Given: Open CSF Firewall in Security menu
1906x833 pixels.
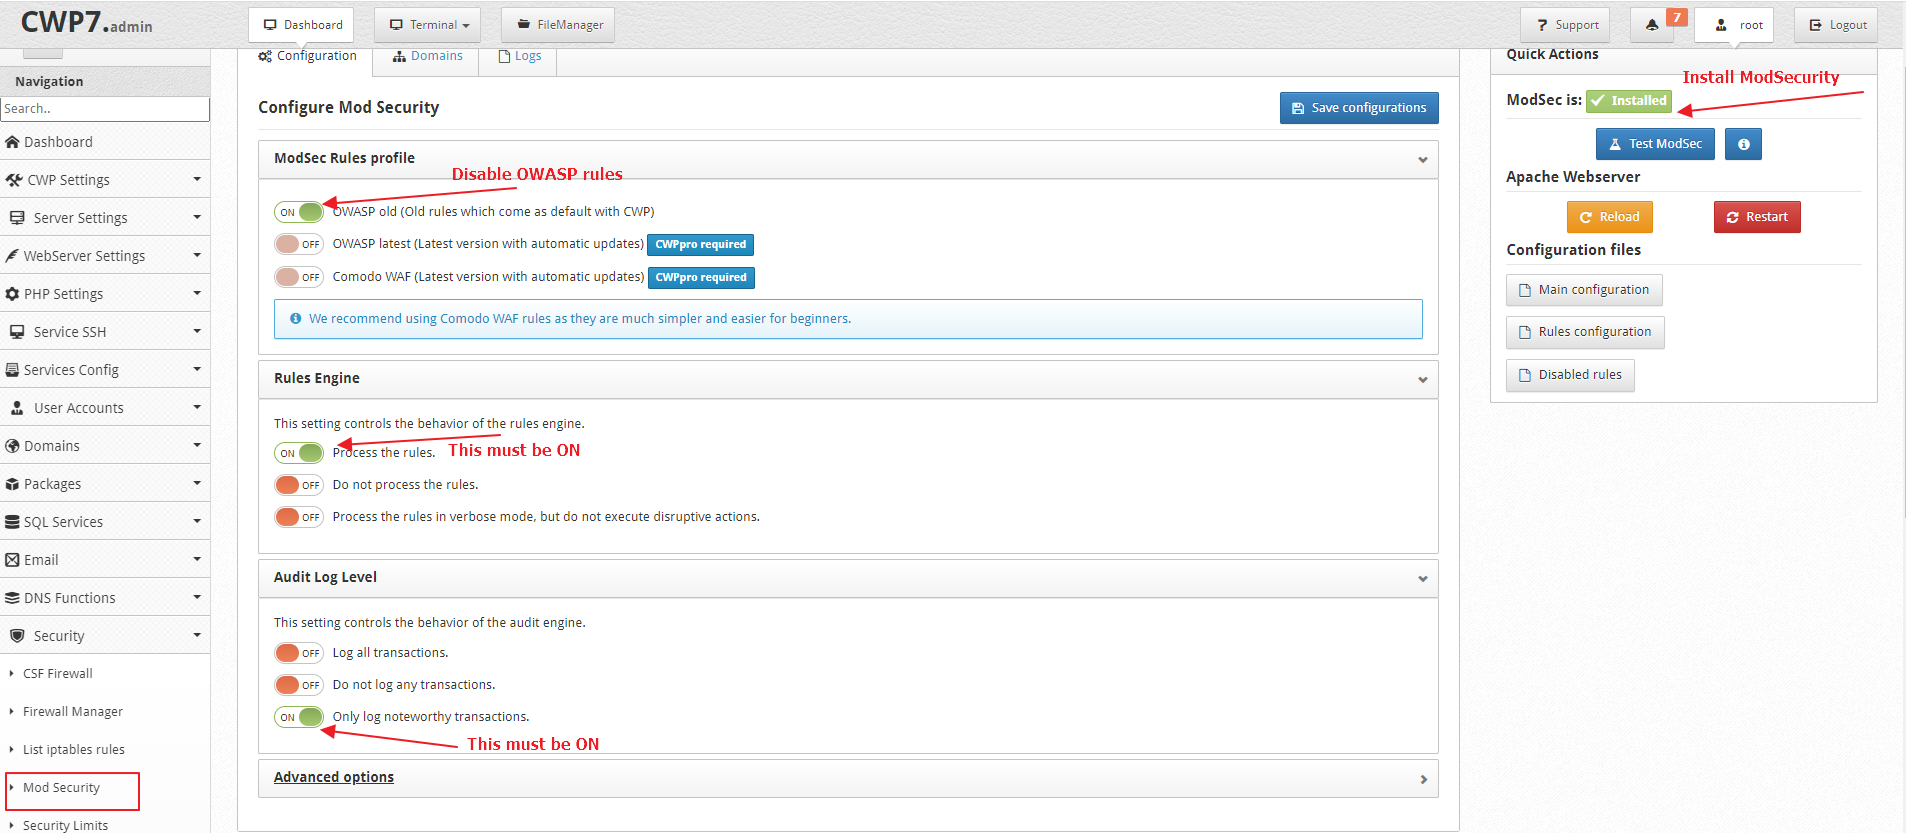Looking at the screenshot, I should pos(58,674).
